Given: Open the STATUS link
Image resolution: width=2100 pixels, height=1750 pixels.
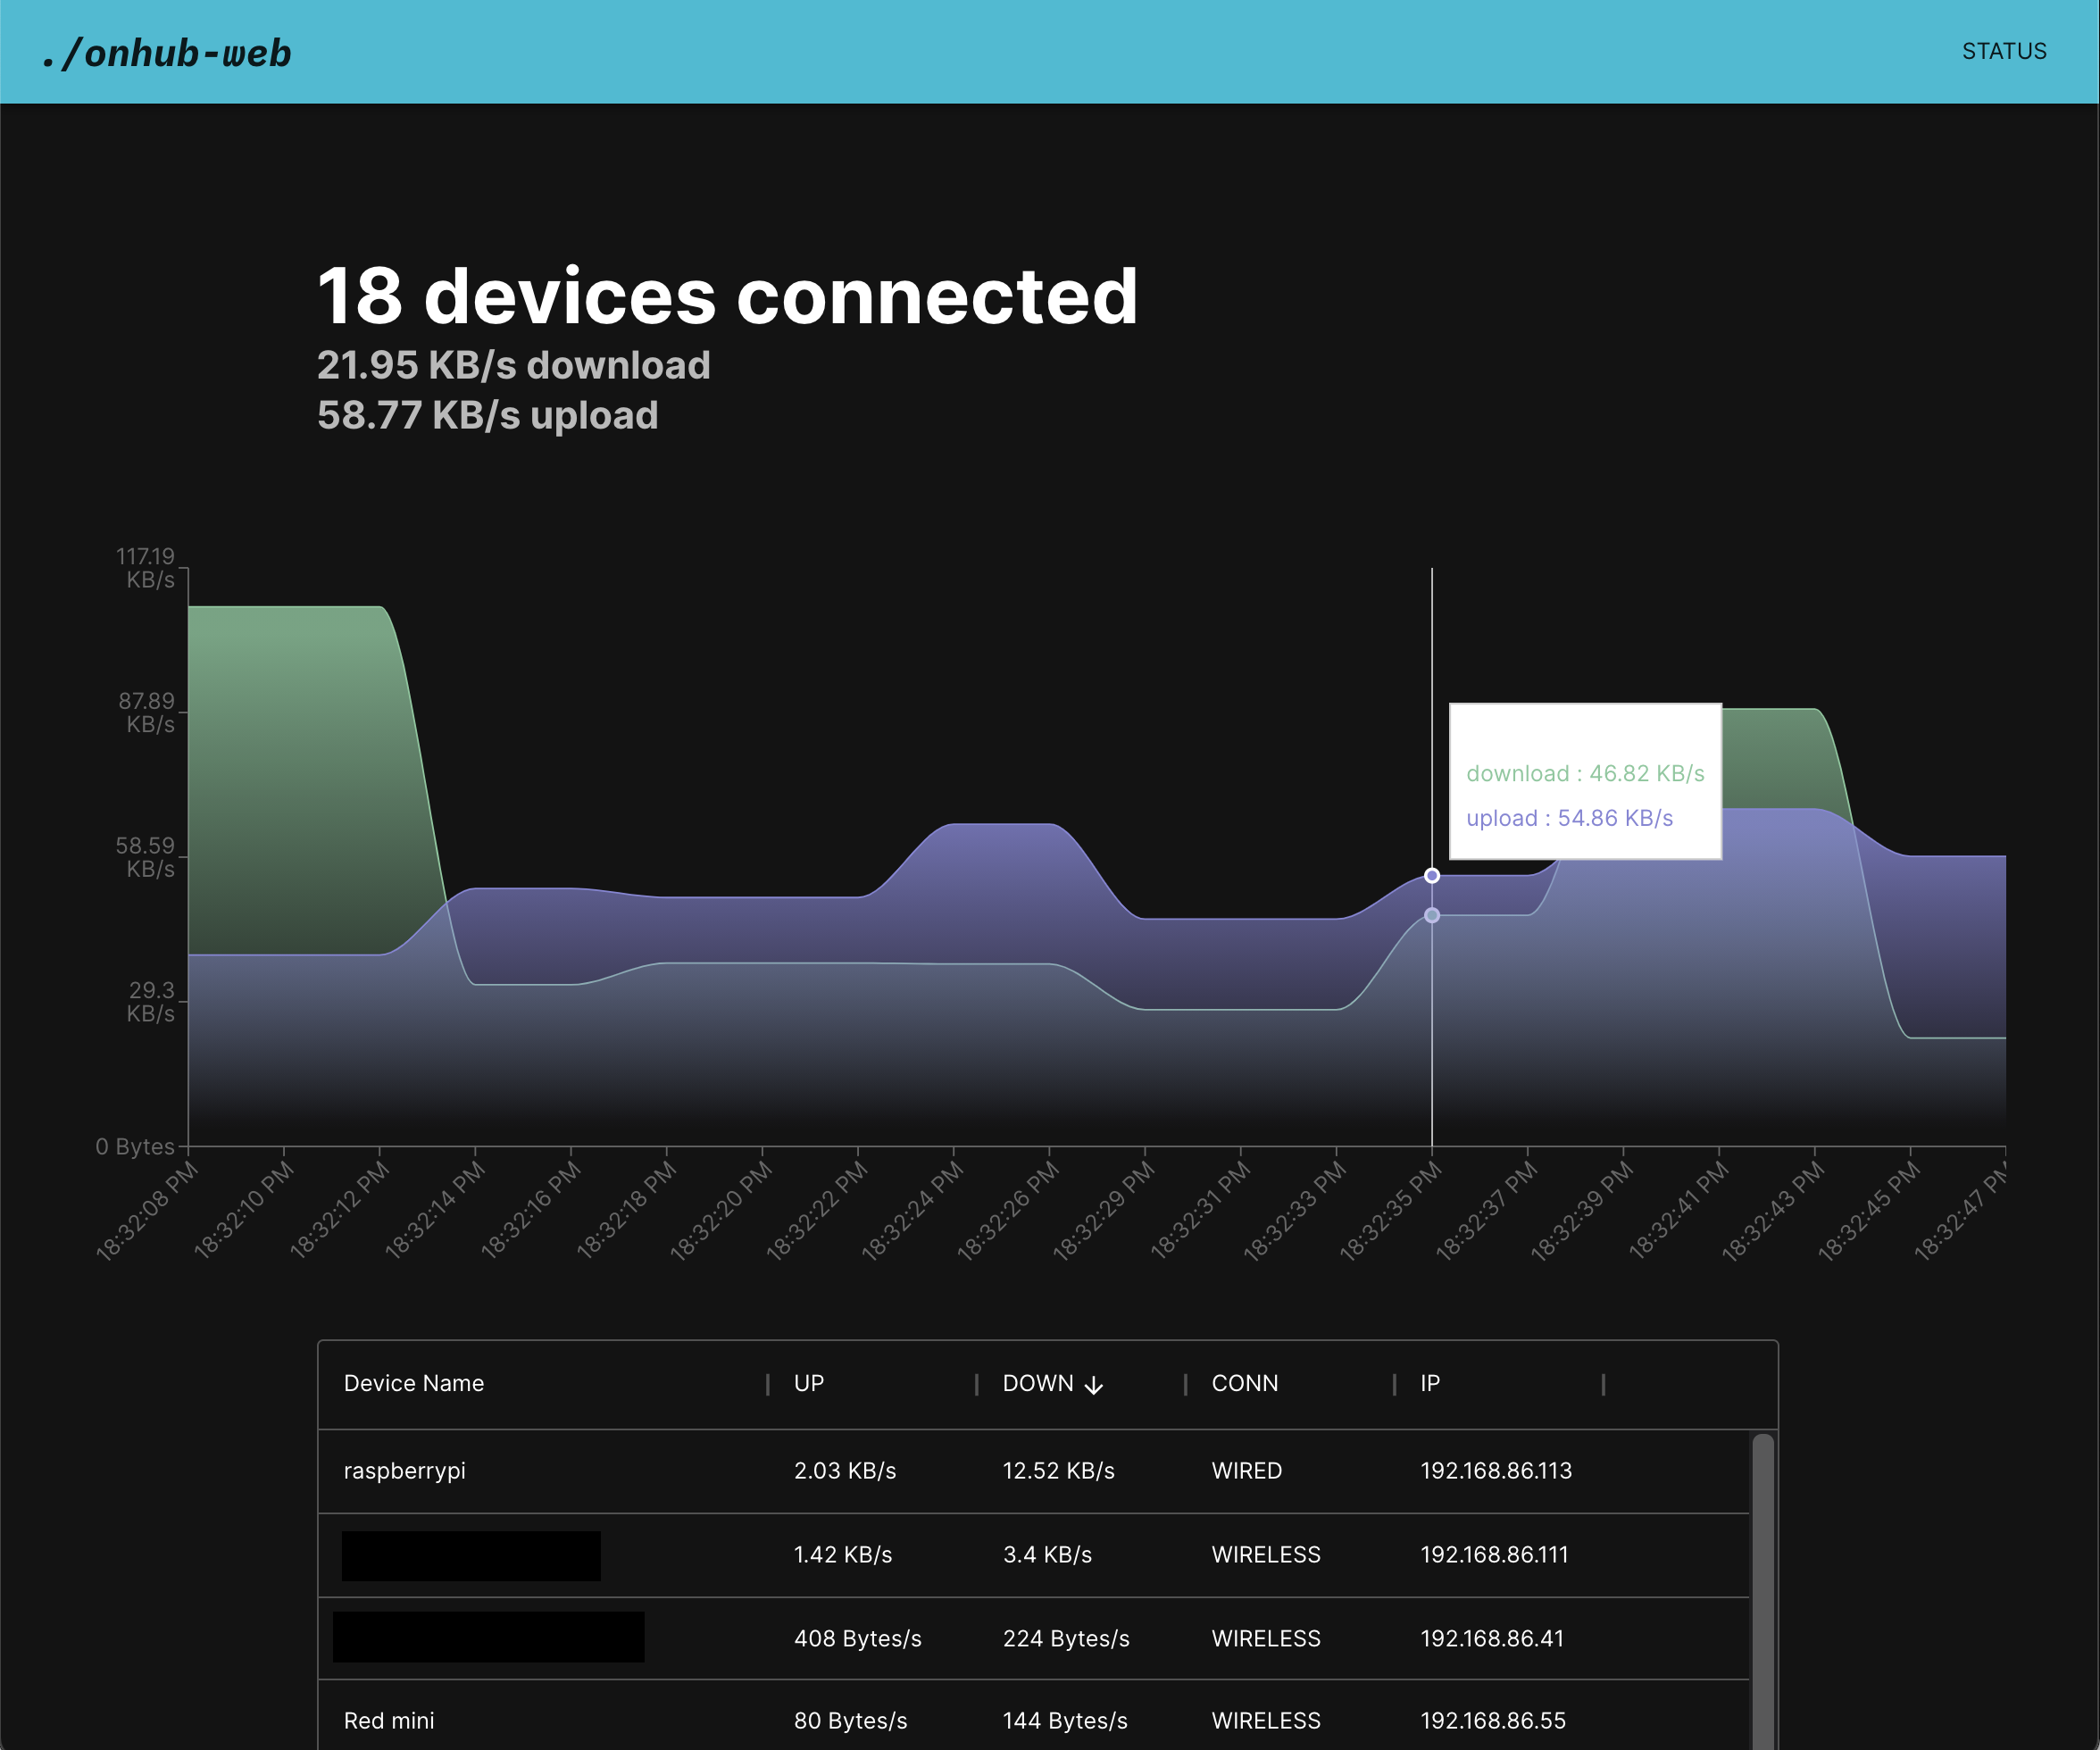Looking at the screenshot, I should click(x=2004, y=51).
